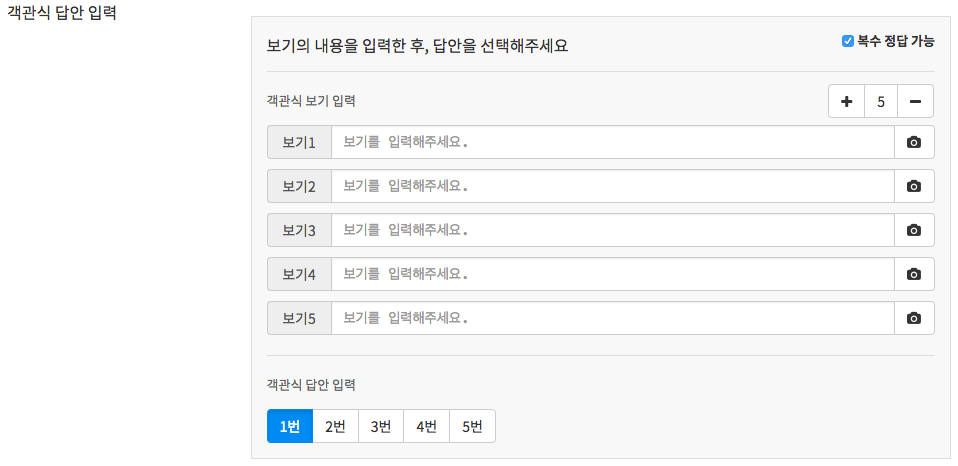This screenshot has height=466, width=958.
Task: Click the camera icon for 보기4
Action: (913, 274)
